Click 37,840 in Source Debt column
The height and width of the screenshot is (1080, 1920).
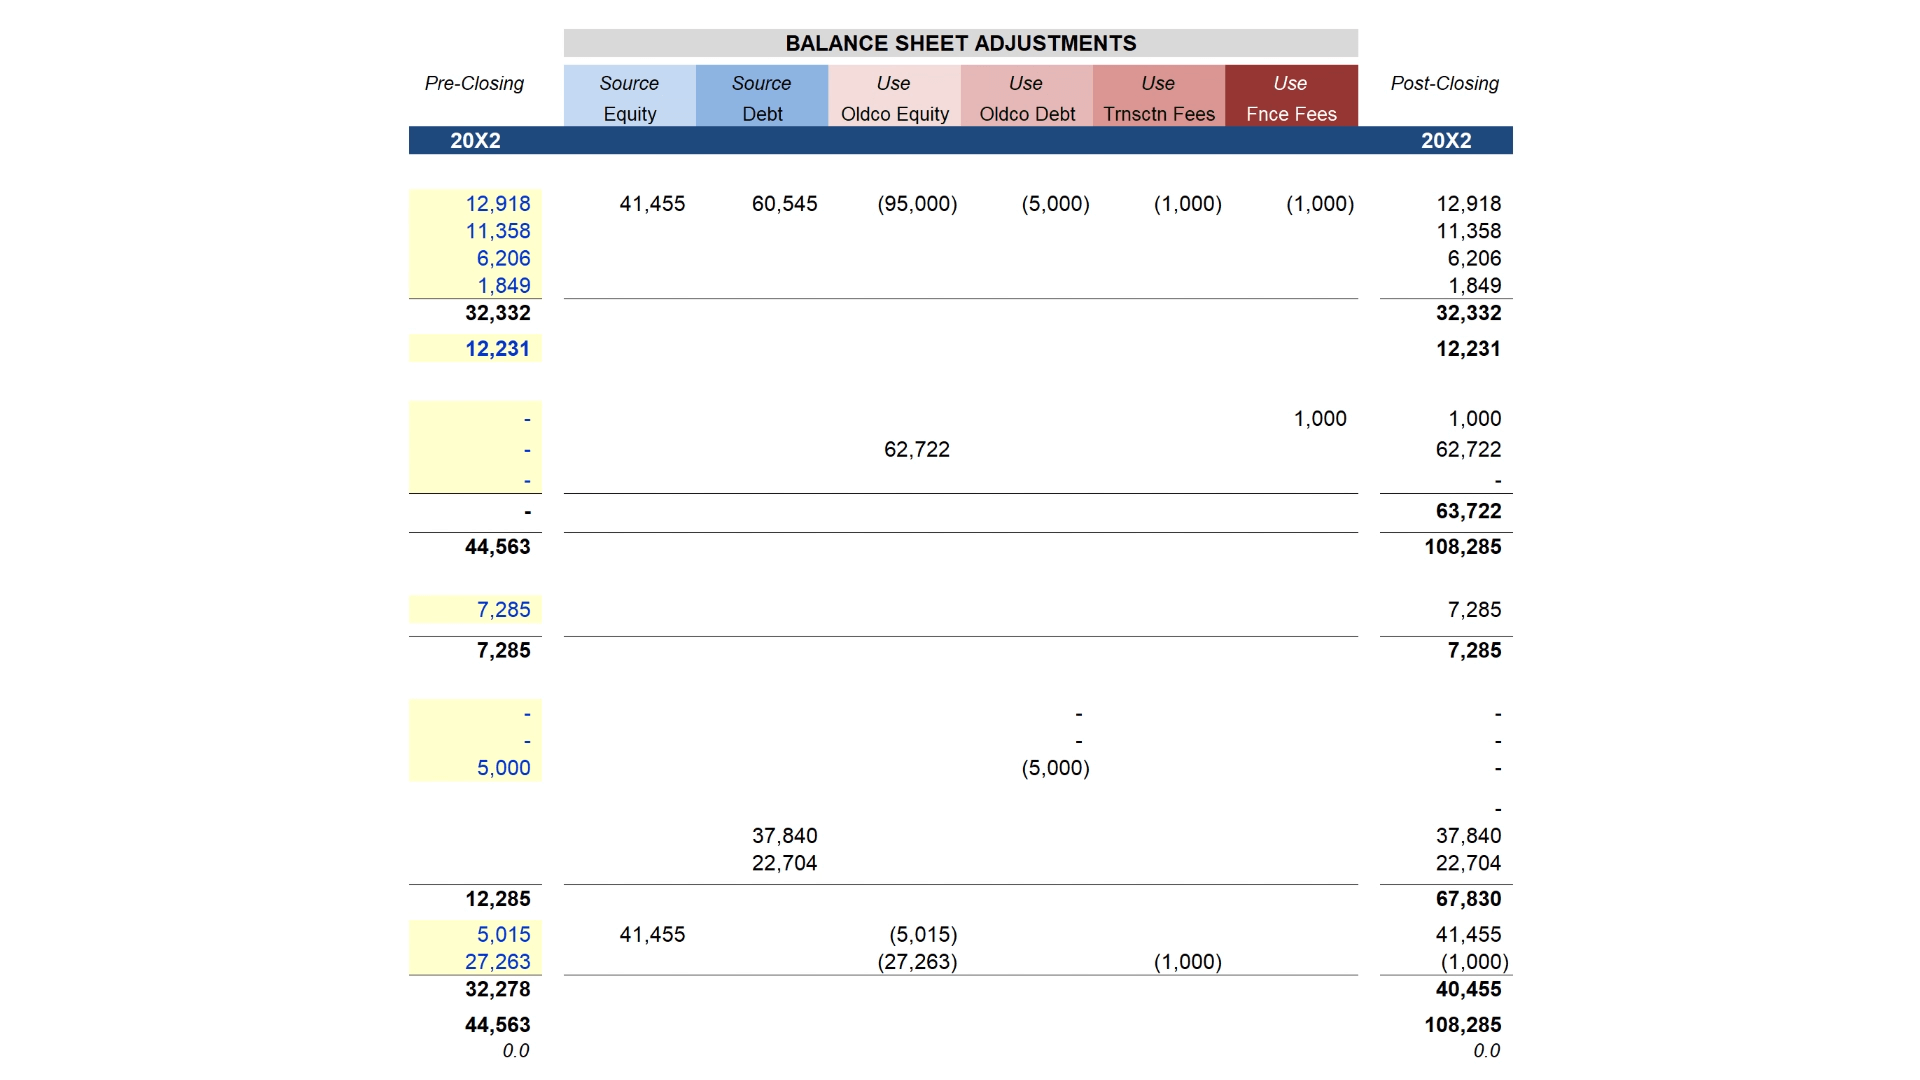784,836
